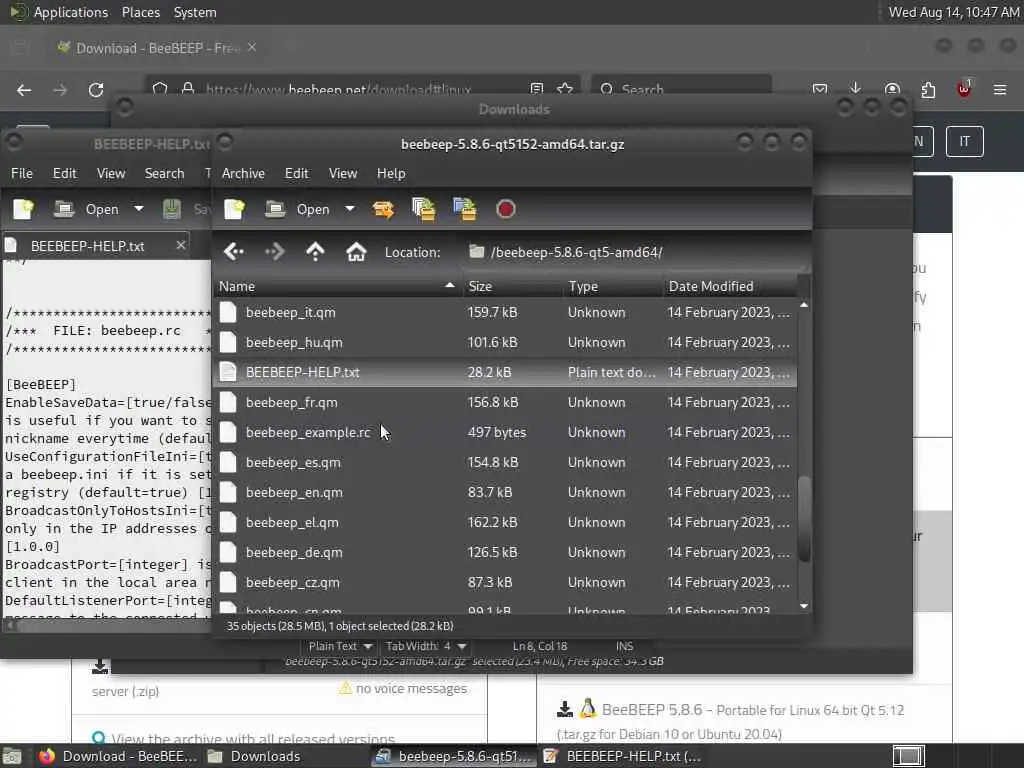Image resolution: width=1024 pixels, height=768 pixels.
Task: Switch the website language to IT
Action: 965,141
